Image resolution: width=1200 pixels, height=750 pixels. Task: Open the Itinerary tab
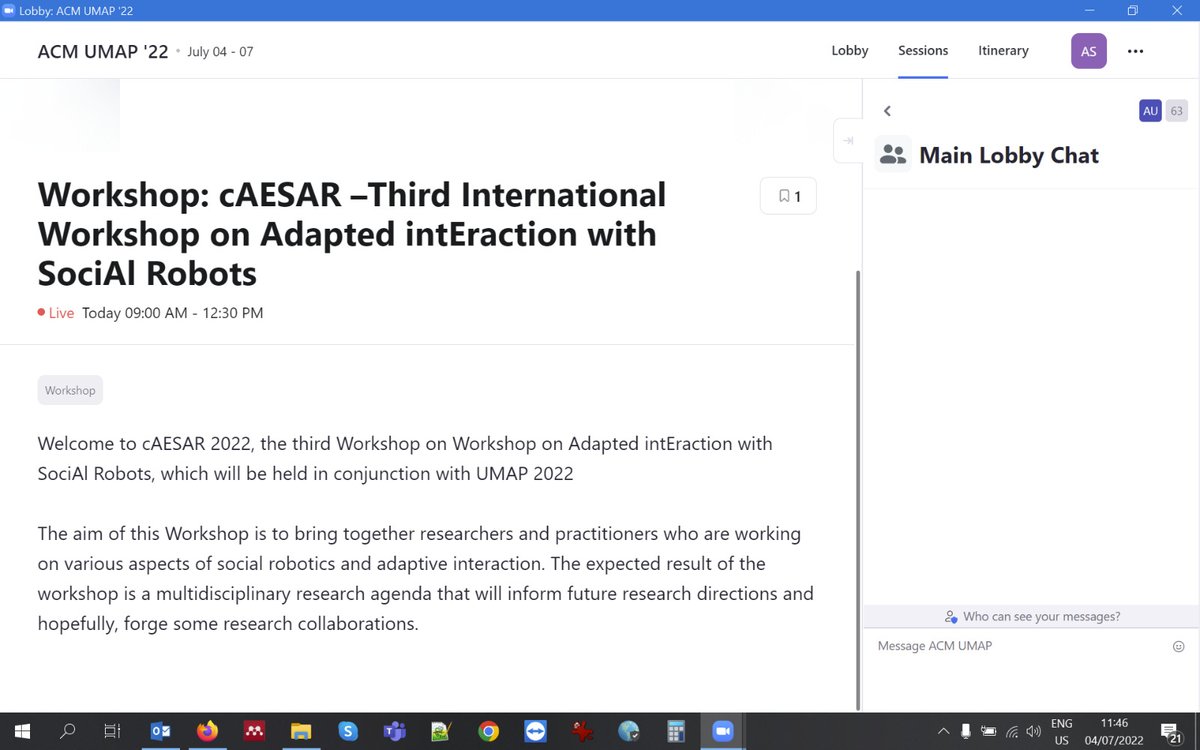tap(1003, 50)
